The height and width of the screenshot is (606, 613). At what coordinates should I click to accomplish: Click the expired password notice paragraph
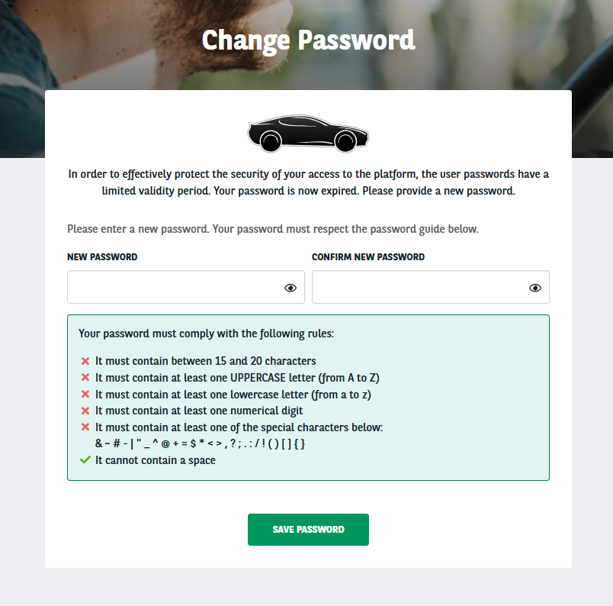(308, 182)
